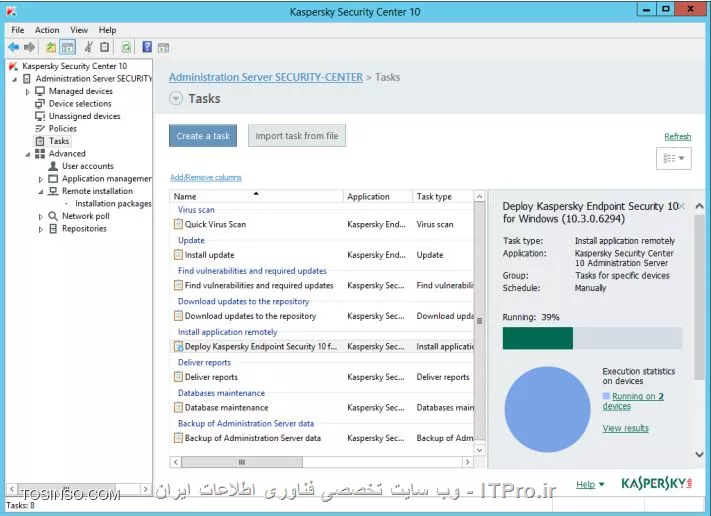Click task list horizontal scroll right arrow
The image size is (711, 516).
pyautogui.click(x=468, y=462)
